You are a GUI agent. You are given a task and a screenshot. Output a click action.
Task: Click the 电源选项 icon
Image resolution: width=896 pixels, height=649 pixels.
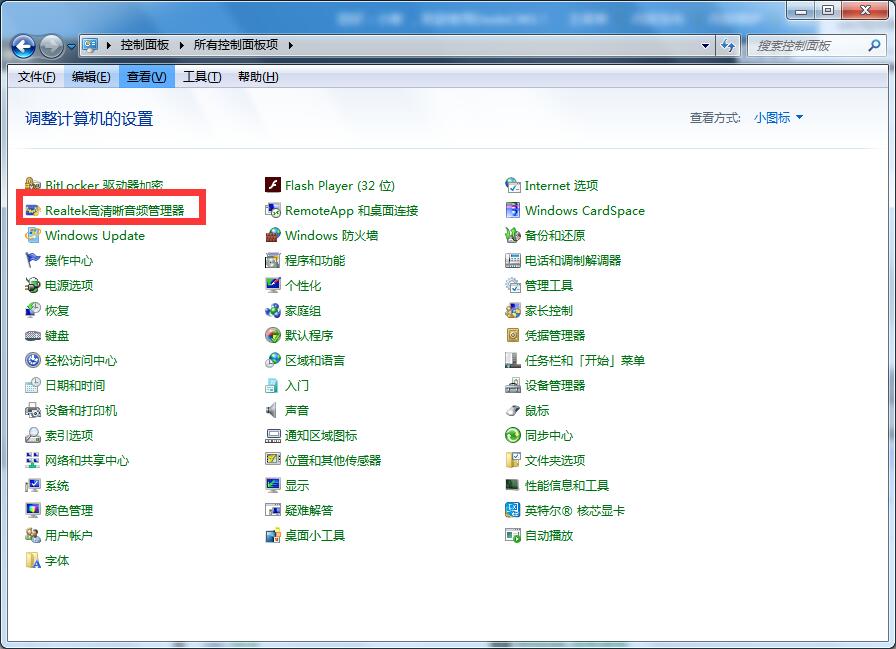pos(33,285)
